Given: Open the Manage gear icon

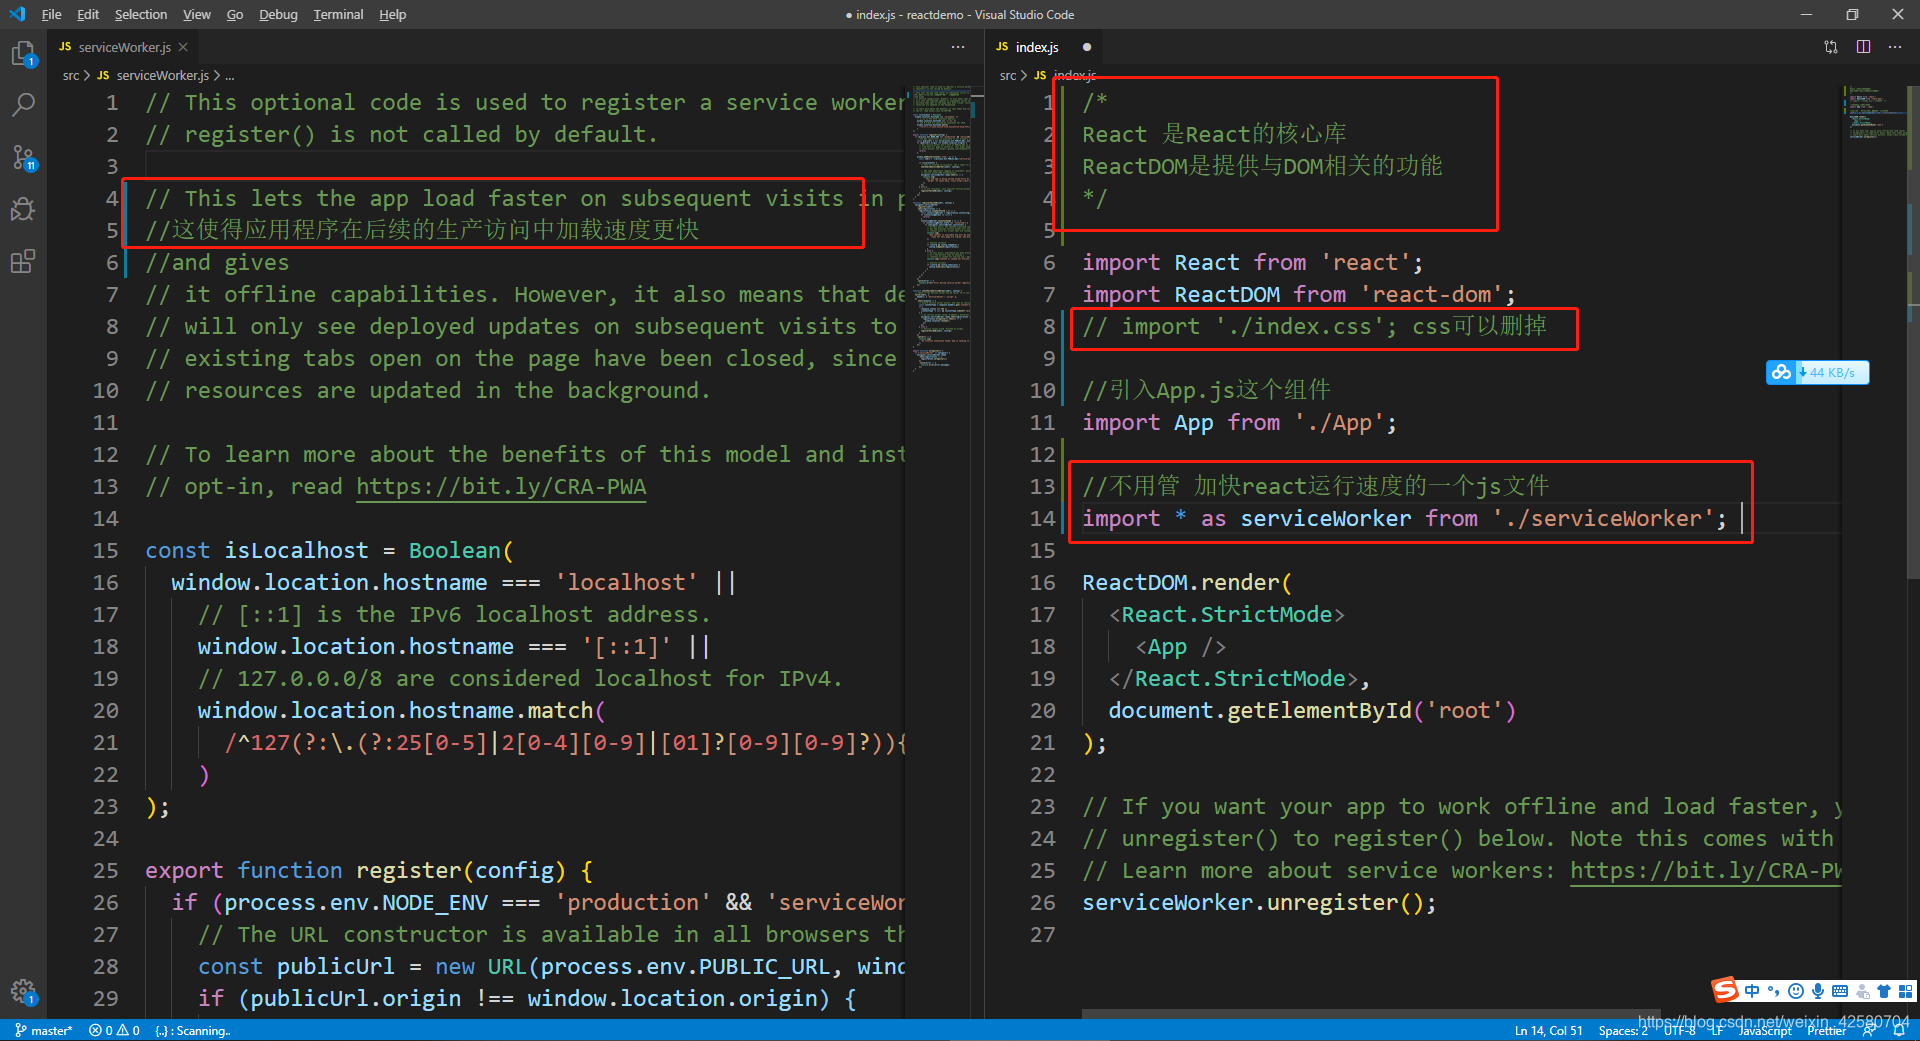Looking at the screenshot, I should click(23, 991).
